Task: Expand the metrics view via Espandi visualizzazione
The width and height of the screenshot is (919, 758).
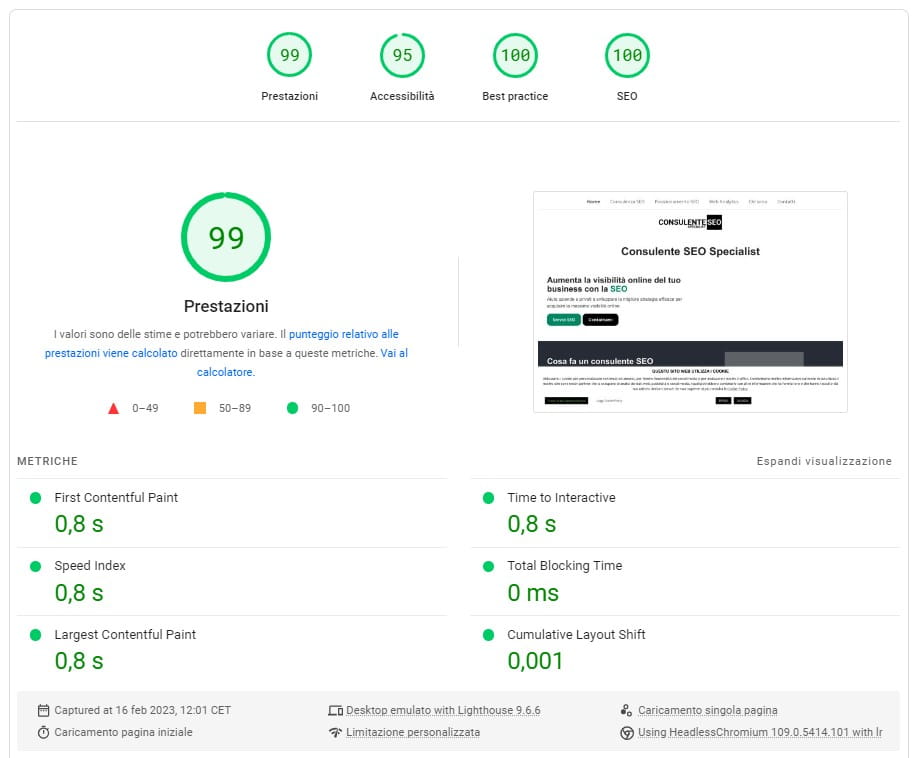Action: pos(824,461)
